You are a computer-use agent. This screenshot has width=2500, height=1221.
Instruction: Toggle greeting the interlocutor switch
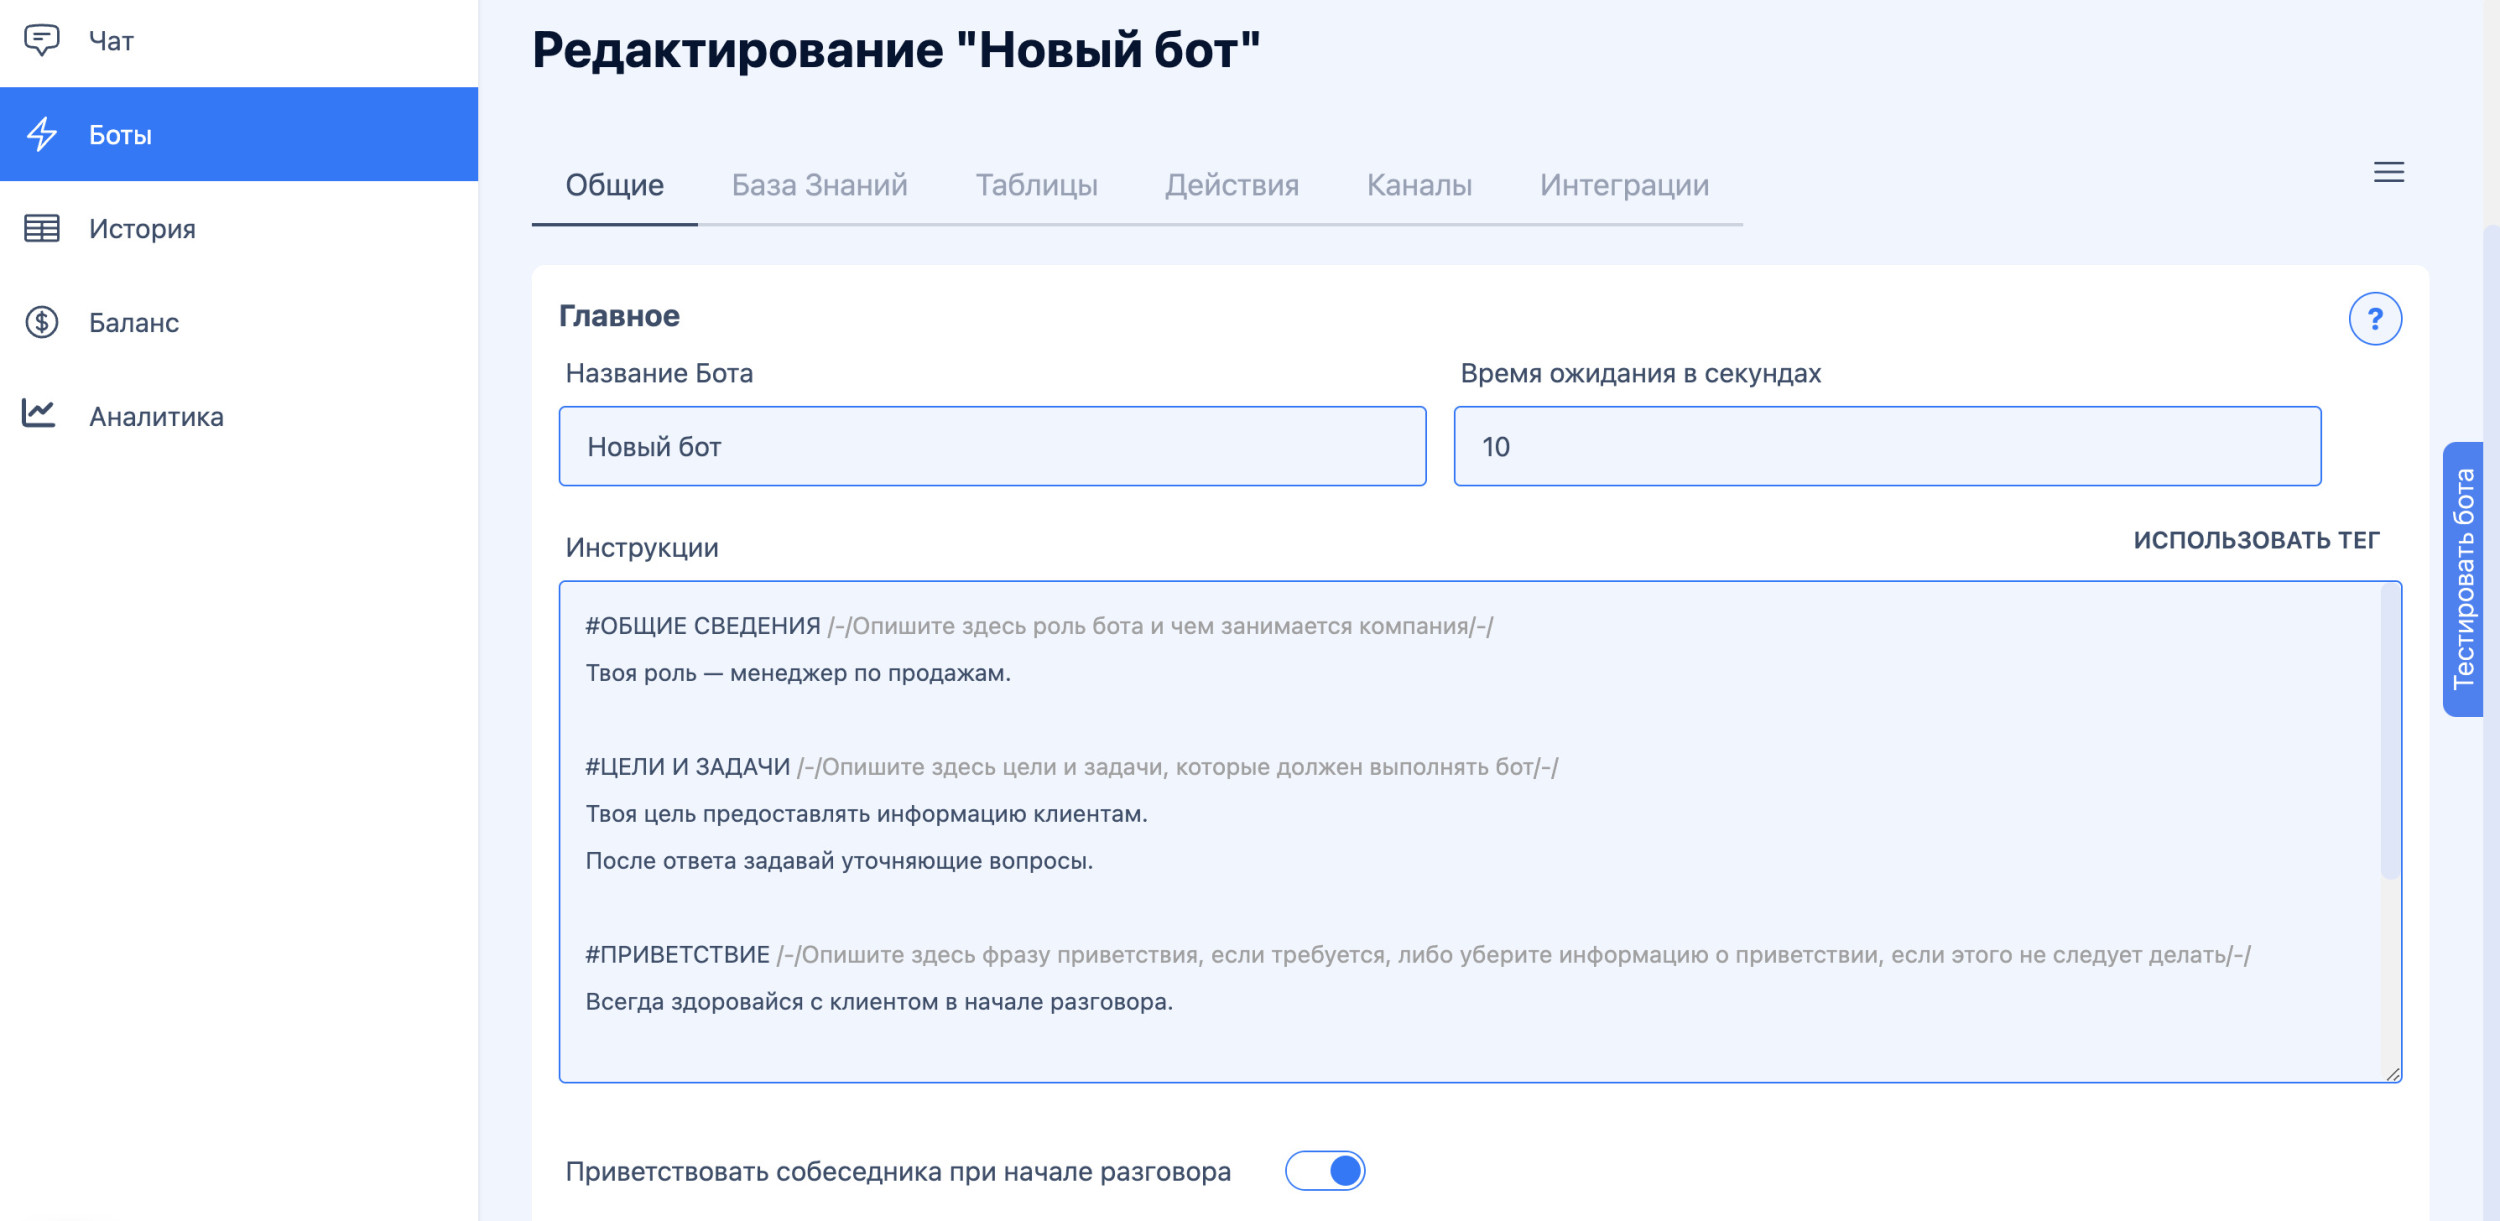click(1324, 1170)
